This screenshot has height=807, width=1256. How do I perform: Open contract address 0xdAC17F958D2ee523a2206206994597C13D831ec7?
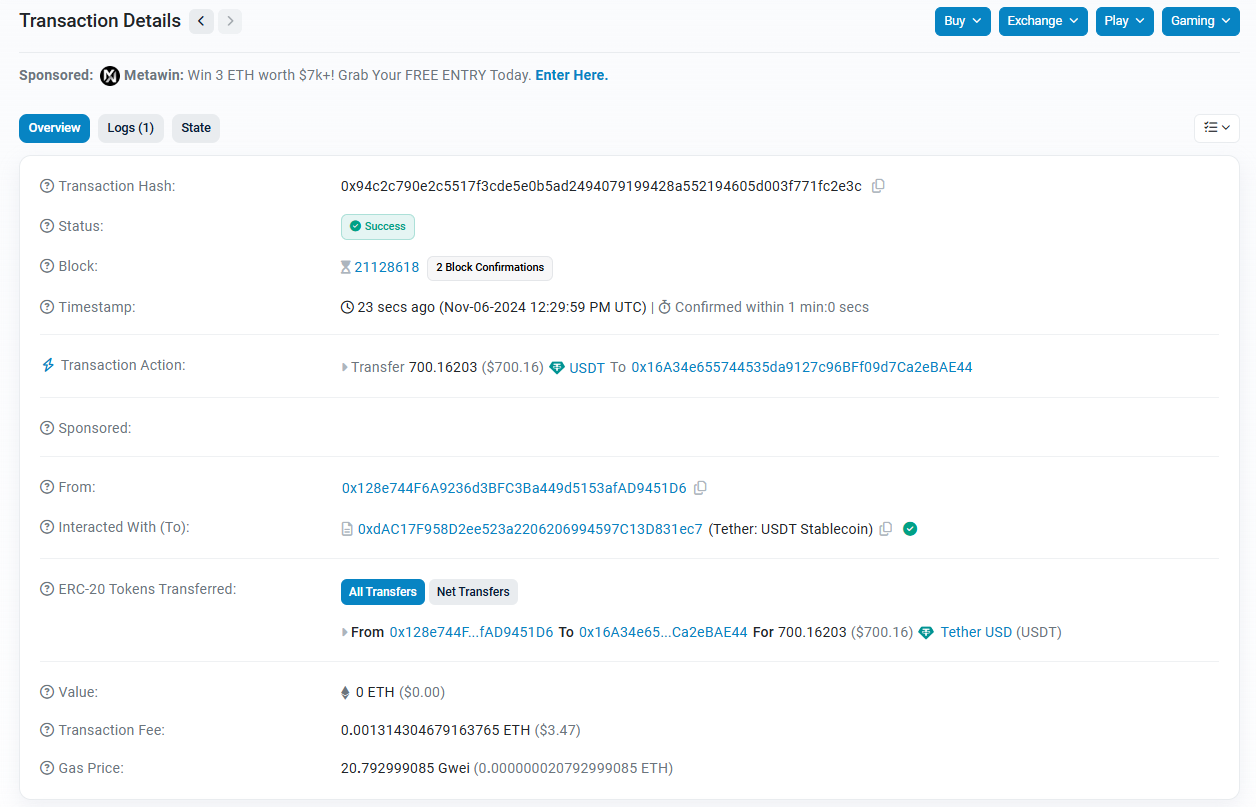(x=530, y=529)
